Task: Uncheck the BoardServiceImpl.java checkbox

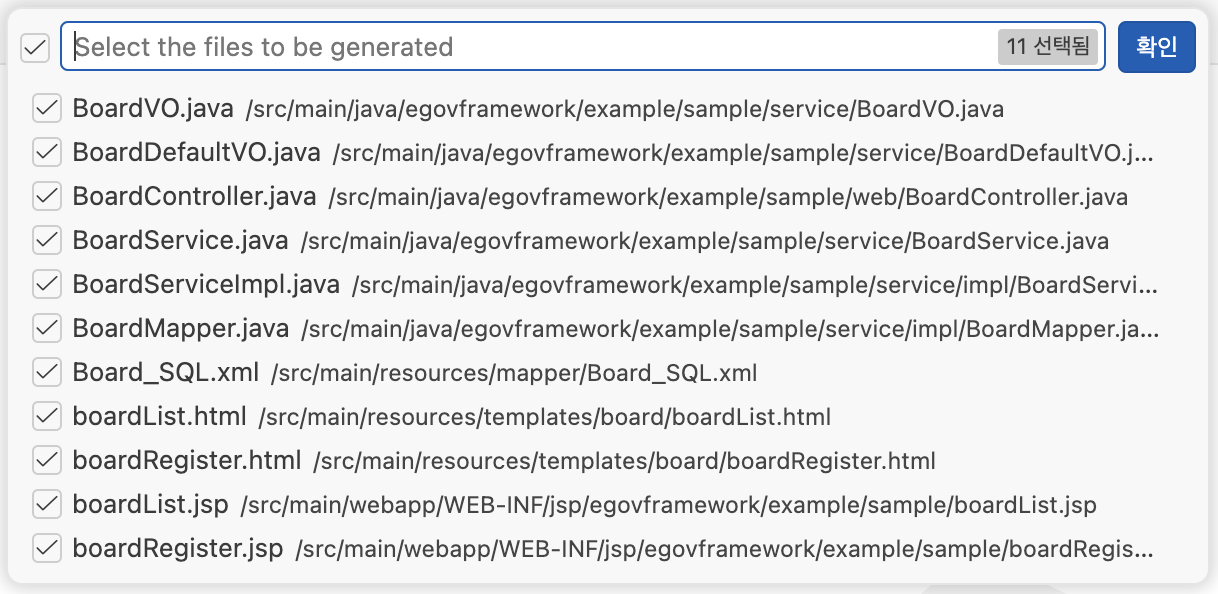Action: coord(47,284)
